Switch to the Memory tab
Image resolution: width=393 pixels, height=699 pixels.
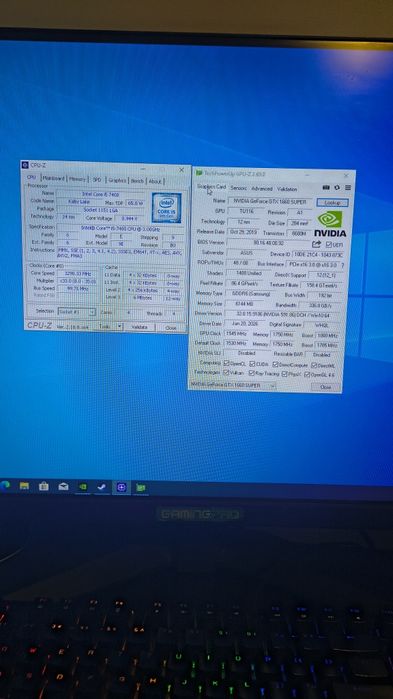(77, 178)
